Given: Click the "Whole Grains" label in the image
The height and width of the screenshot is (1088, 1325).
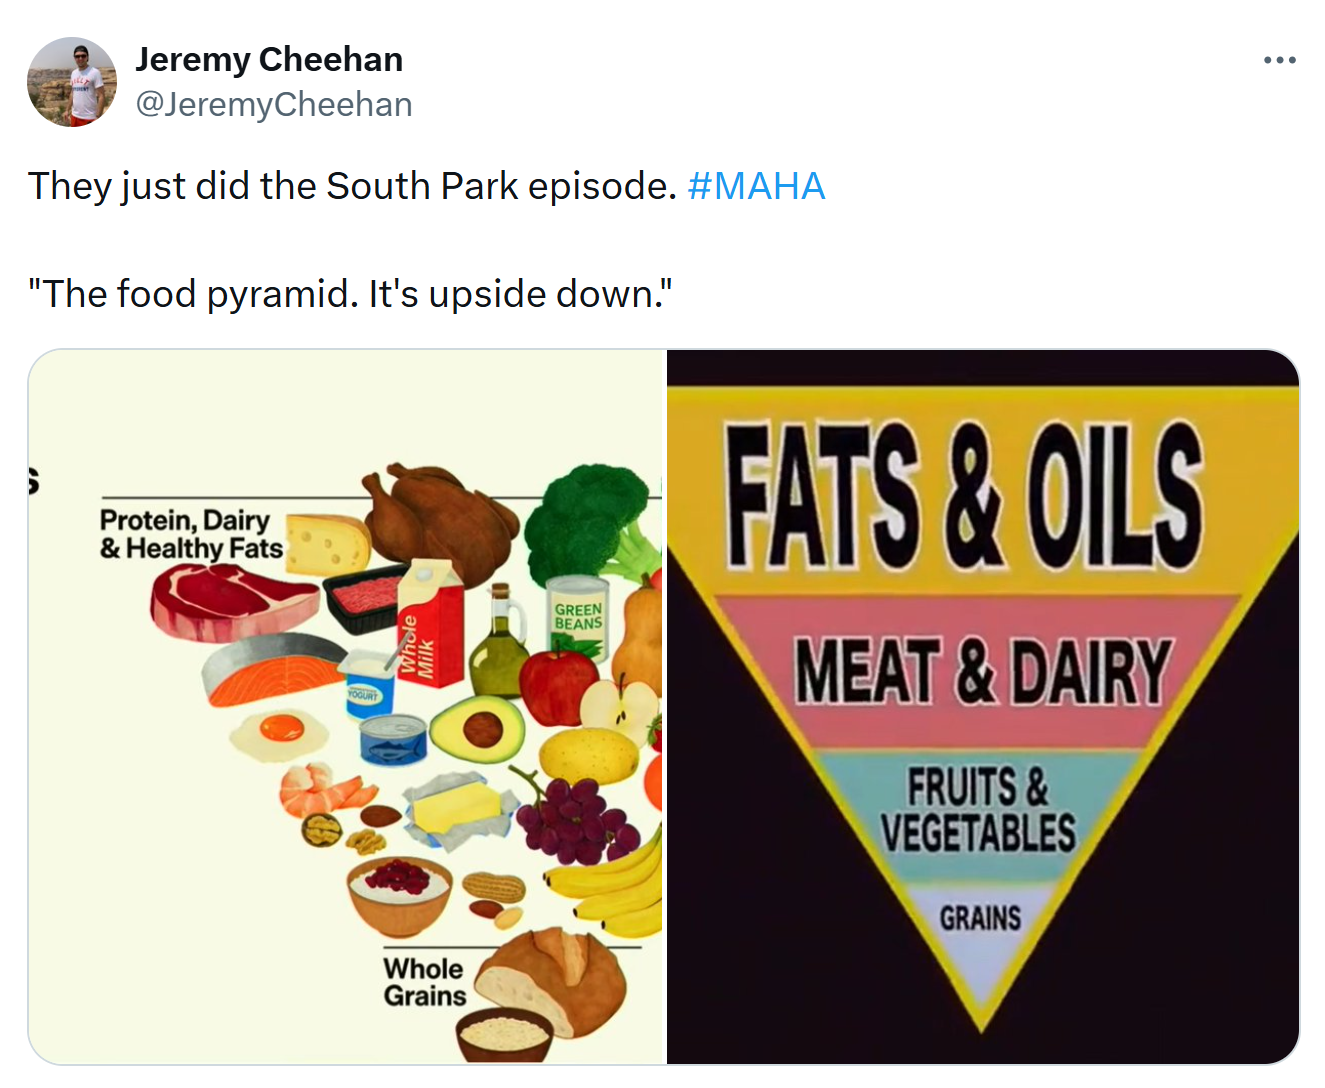Looking at the screenshot, I should click(x=424, y=982).
